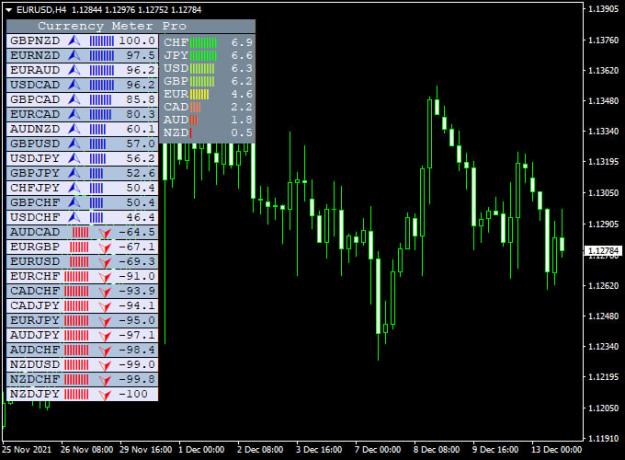Screen dimensions: 625x460
Task: Click the CHF currency strength label
Action: [x=176, y=43]
